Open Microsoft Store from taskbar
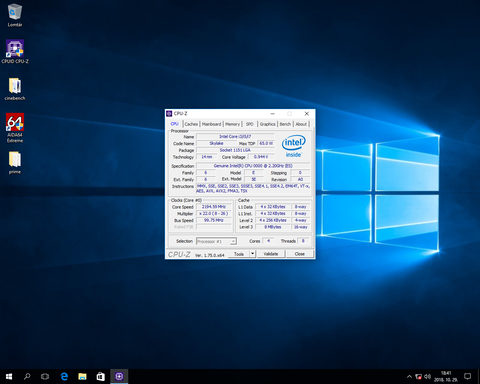480x384 pixels. tap(100, 377)
